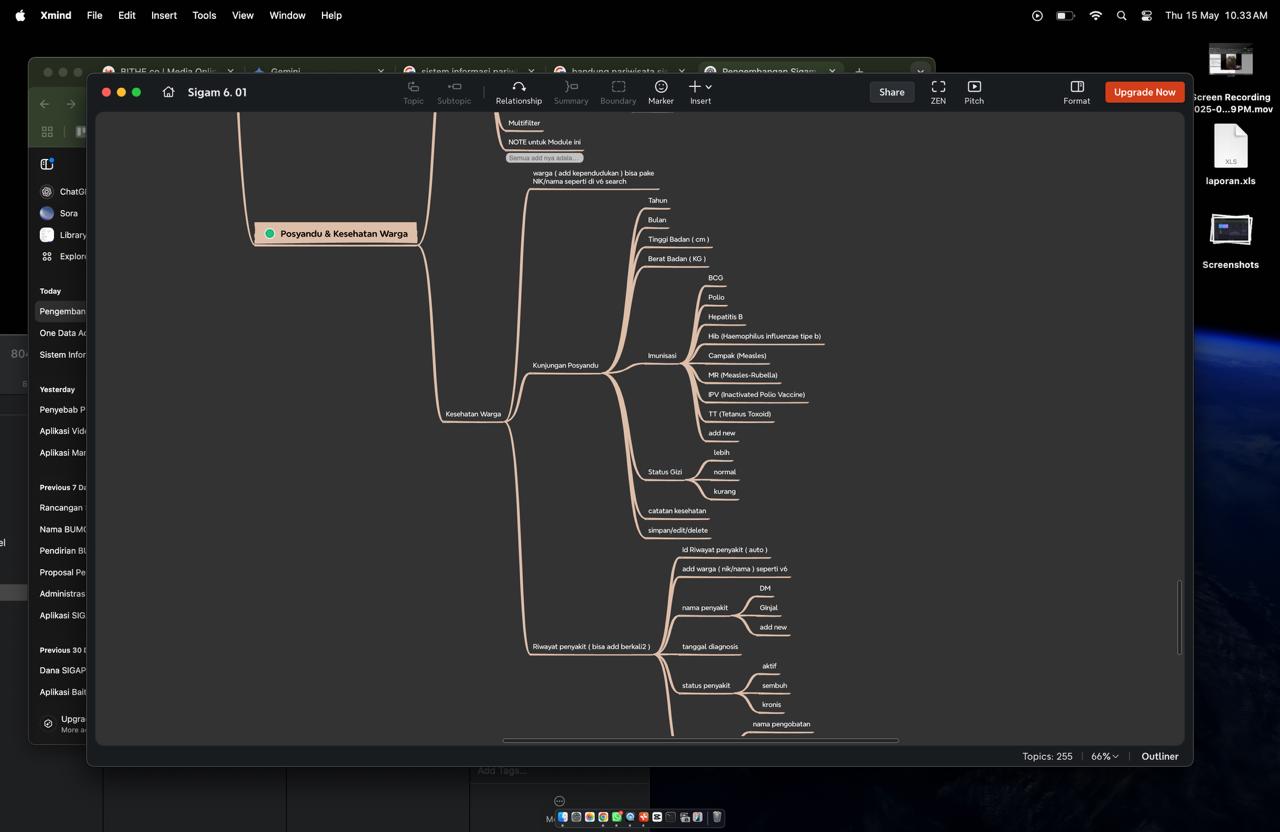The width and height of the screenshot is (1280, 832).
Task: Add a Subtopic from the toolbar
Action: click(x=454, y=92)
